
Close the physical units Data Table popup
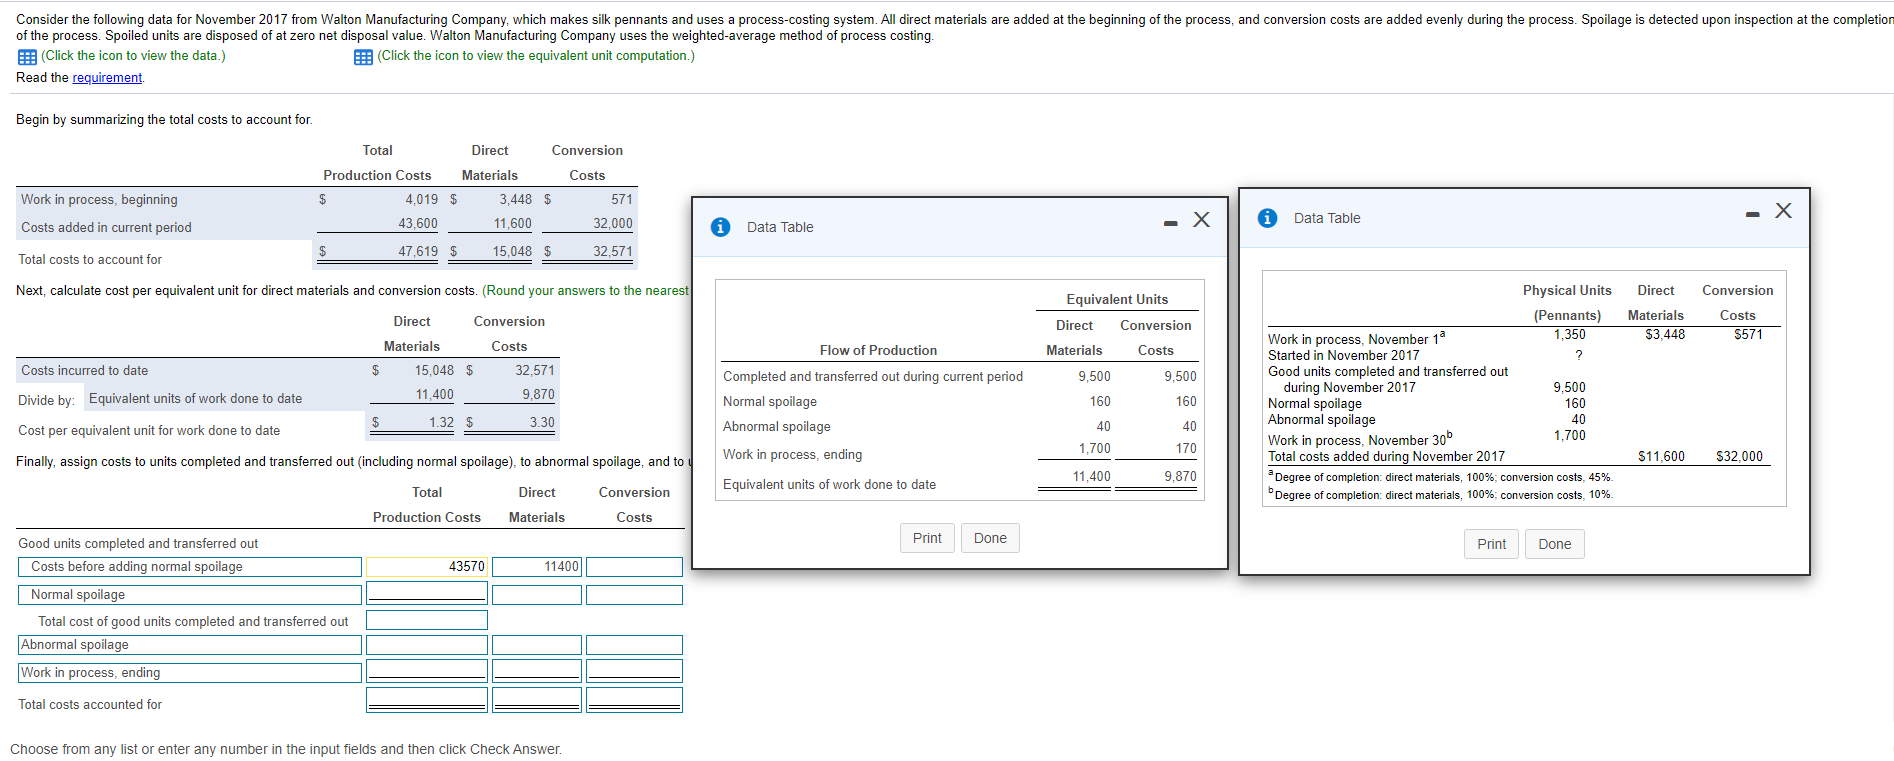(x=1784, y=211)
